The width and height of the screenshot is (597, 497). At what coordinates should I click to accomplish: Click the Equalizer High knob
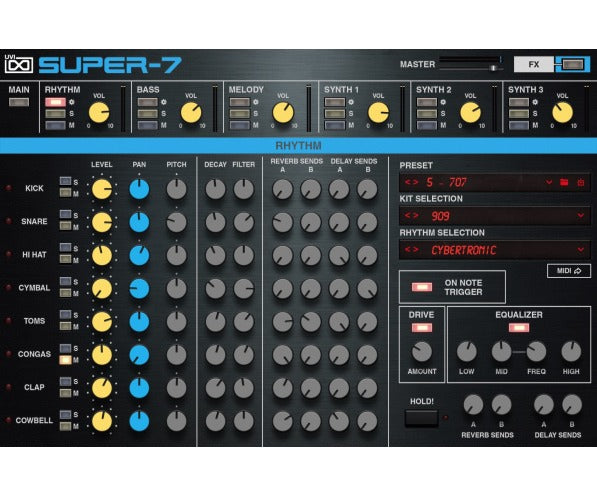coord(571,352)
